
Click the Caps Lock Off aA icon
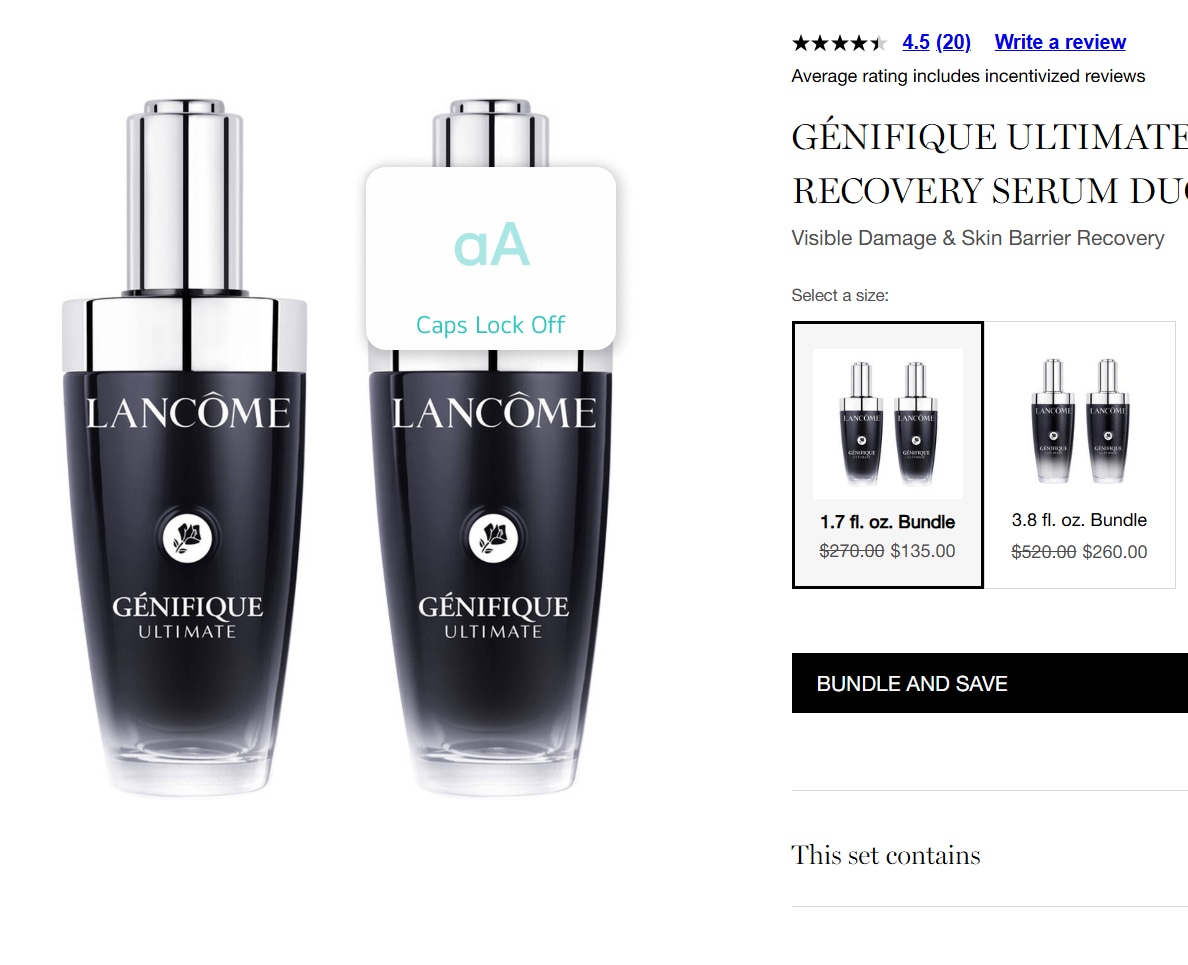(491, 245)
